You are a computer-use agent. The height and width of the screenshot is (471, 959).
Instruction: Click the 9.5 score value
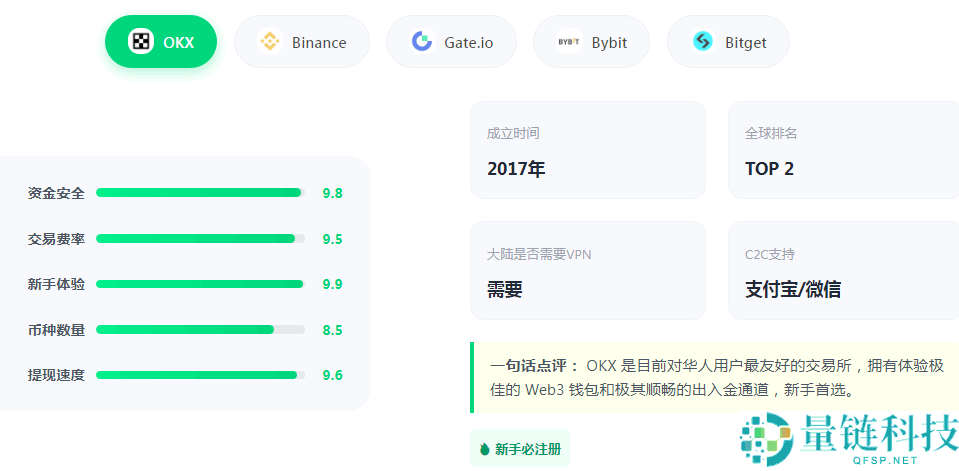click(x=333, y=239)
